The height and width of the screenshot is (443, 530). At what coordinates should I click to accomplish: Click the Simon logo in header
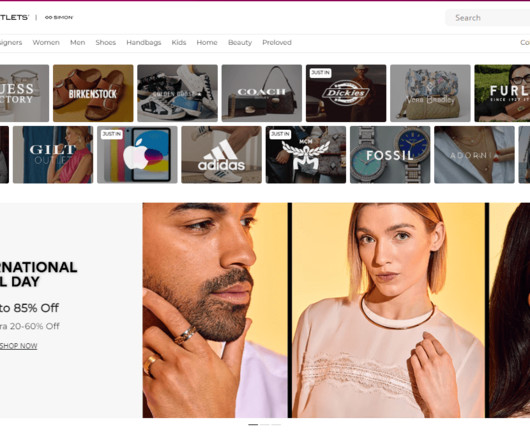pyautogui.click(x=59, y=18)
